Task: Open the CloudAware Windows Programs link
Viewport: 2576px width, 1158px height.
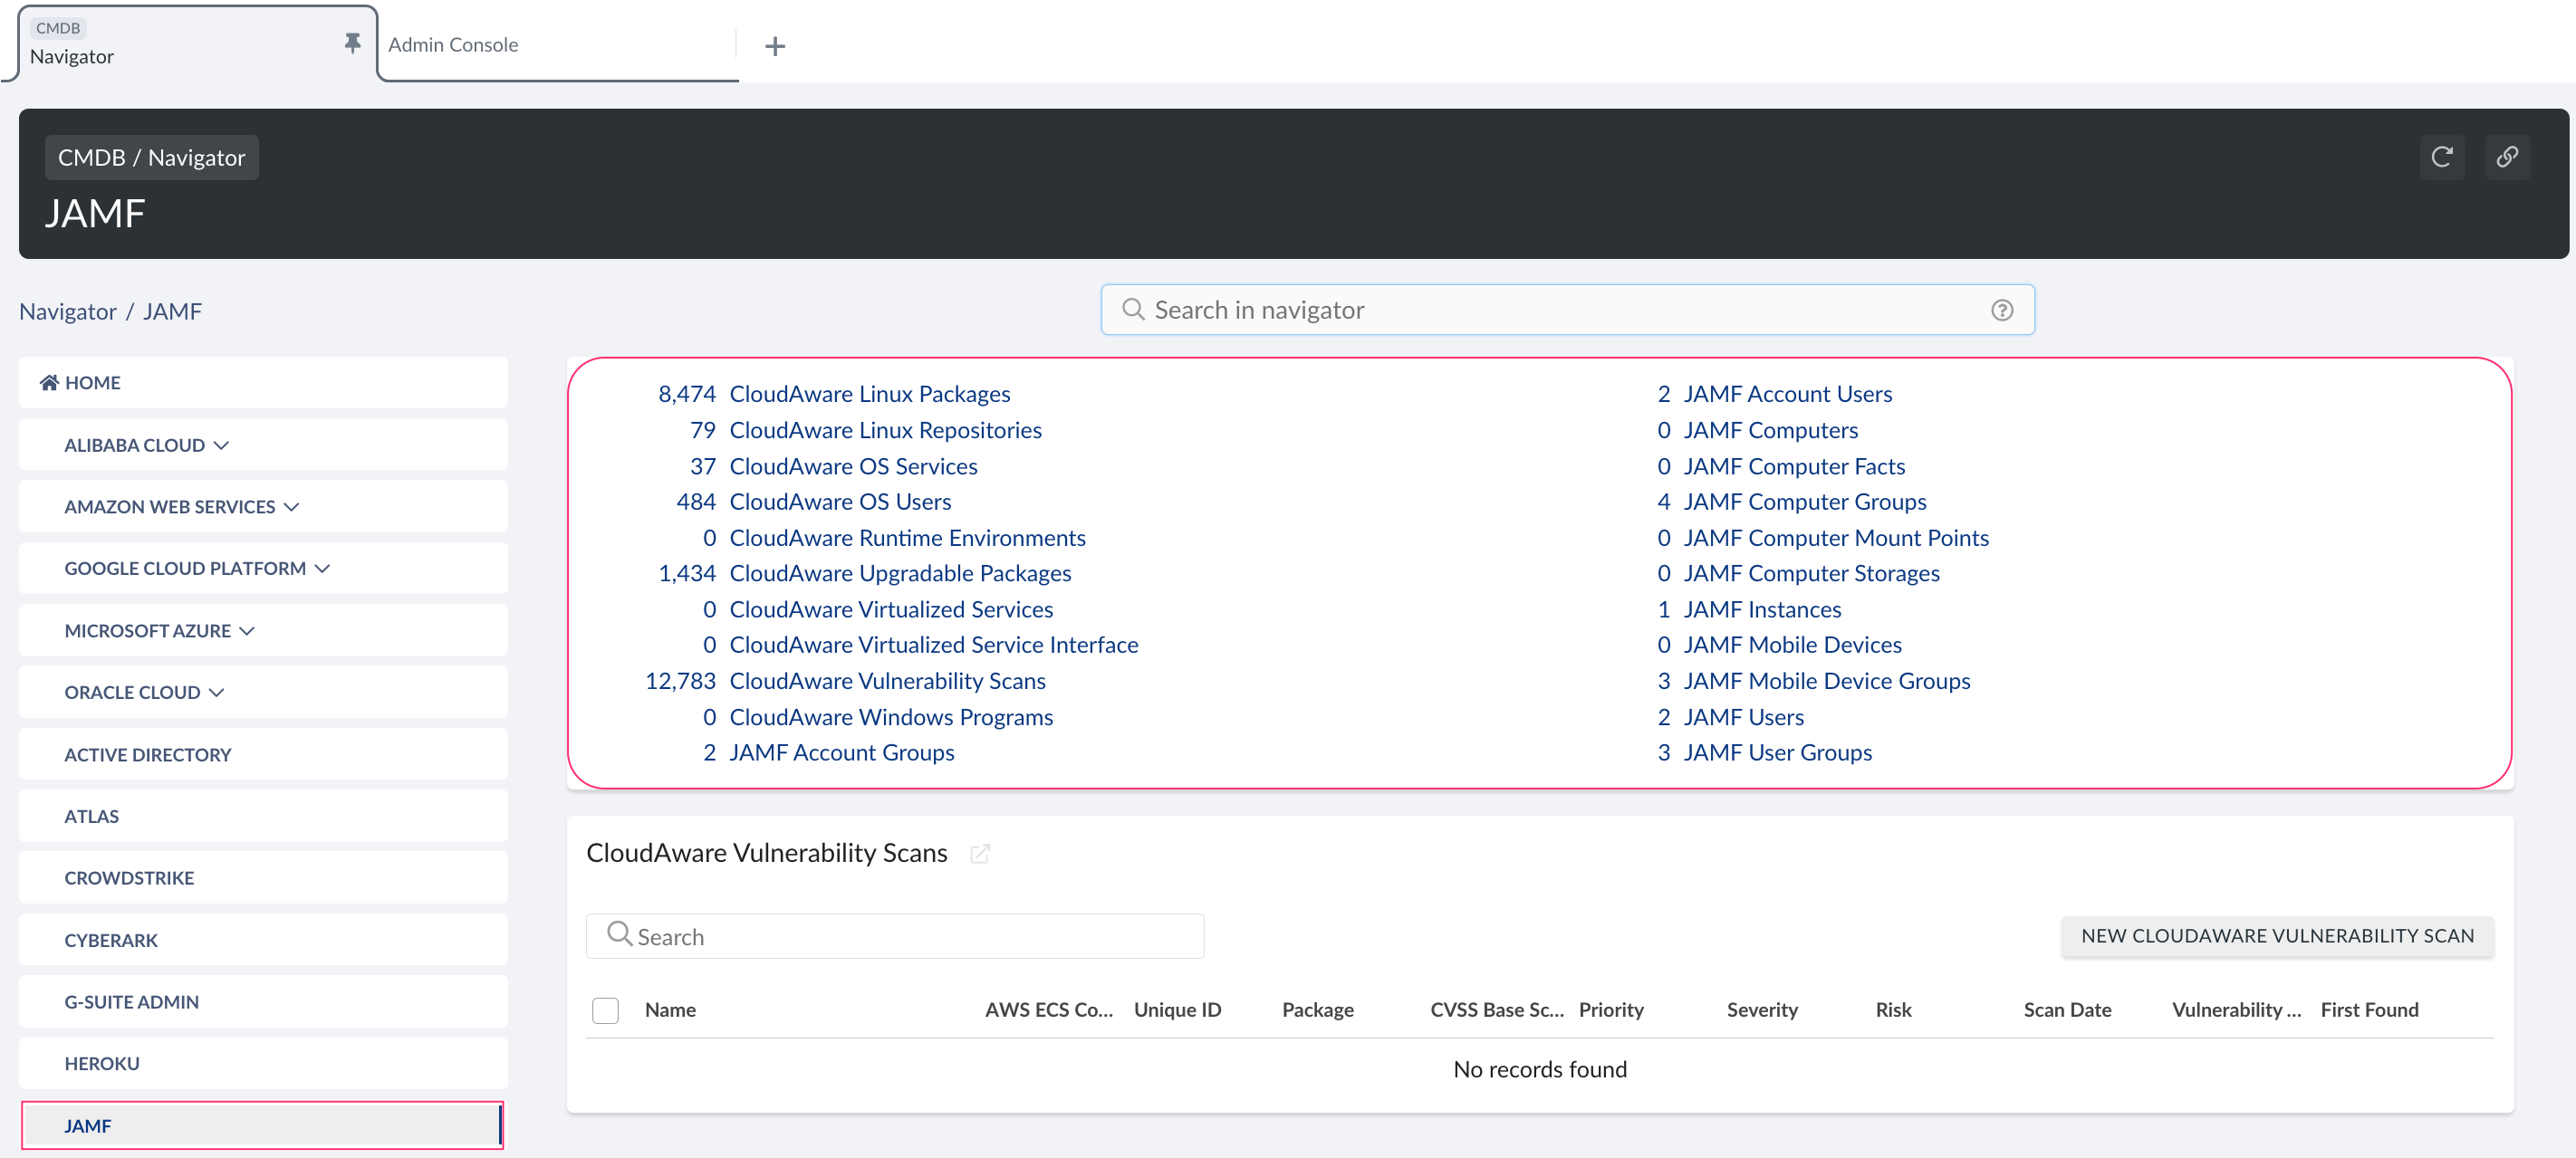Action: coord(891,717)
